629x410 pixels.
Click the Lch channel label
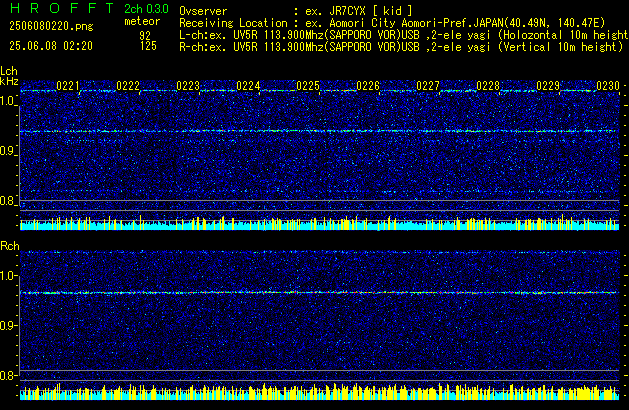pos(9,71)
